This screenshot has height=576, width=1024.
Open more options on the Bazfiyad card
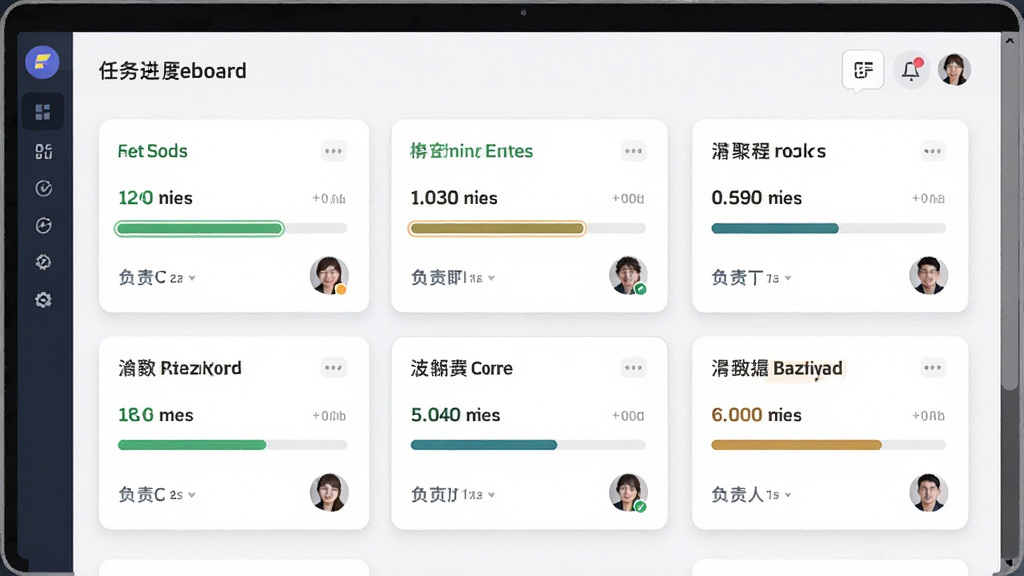click(932, 368)
